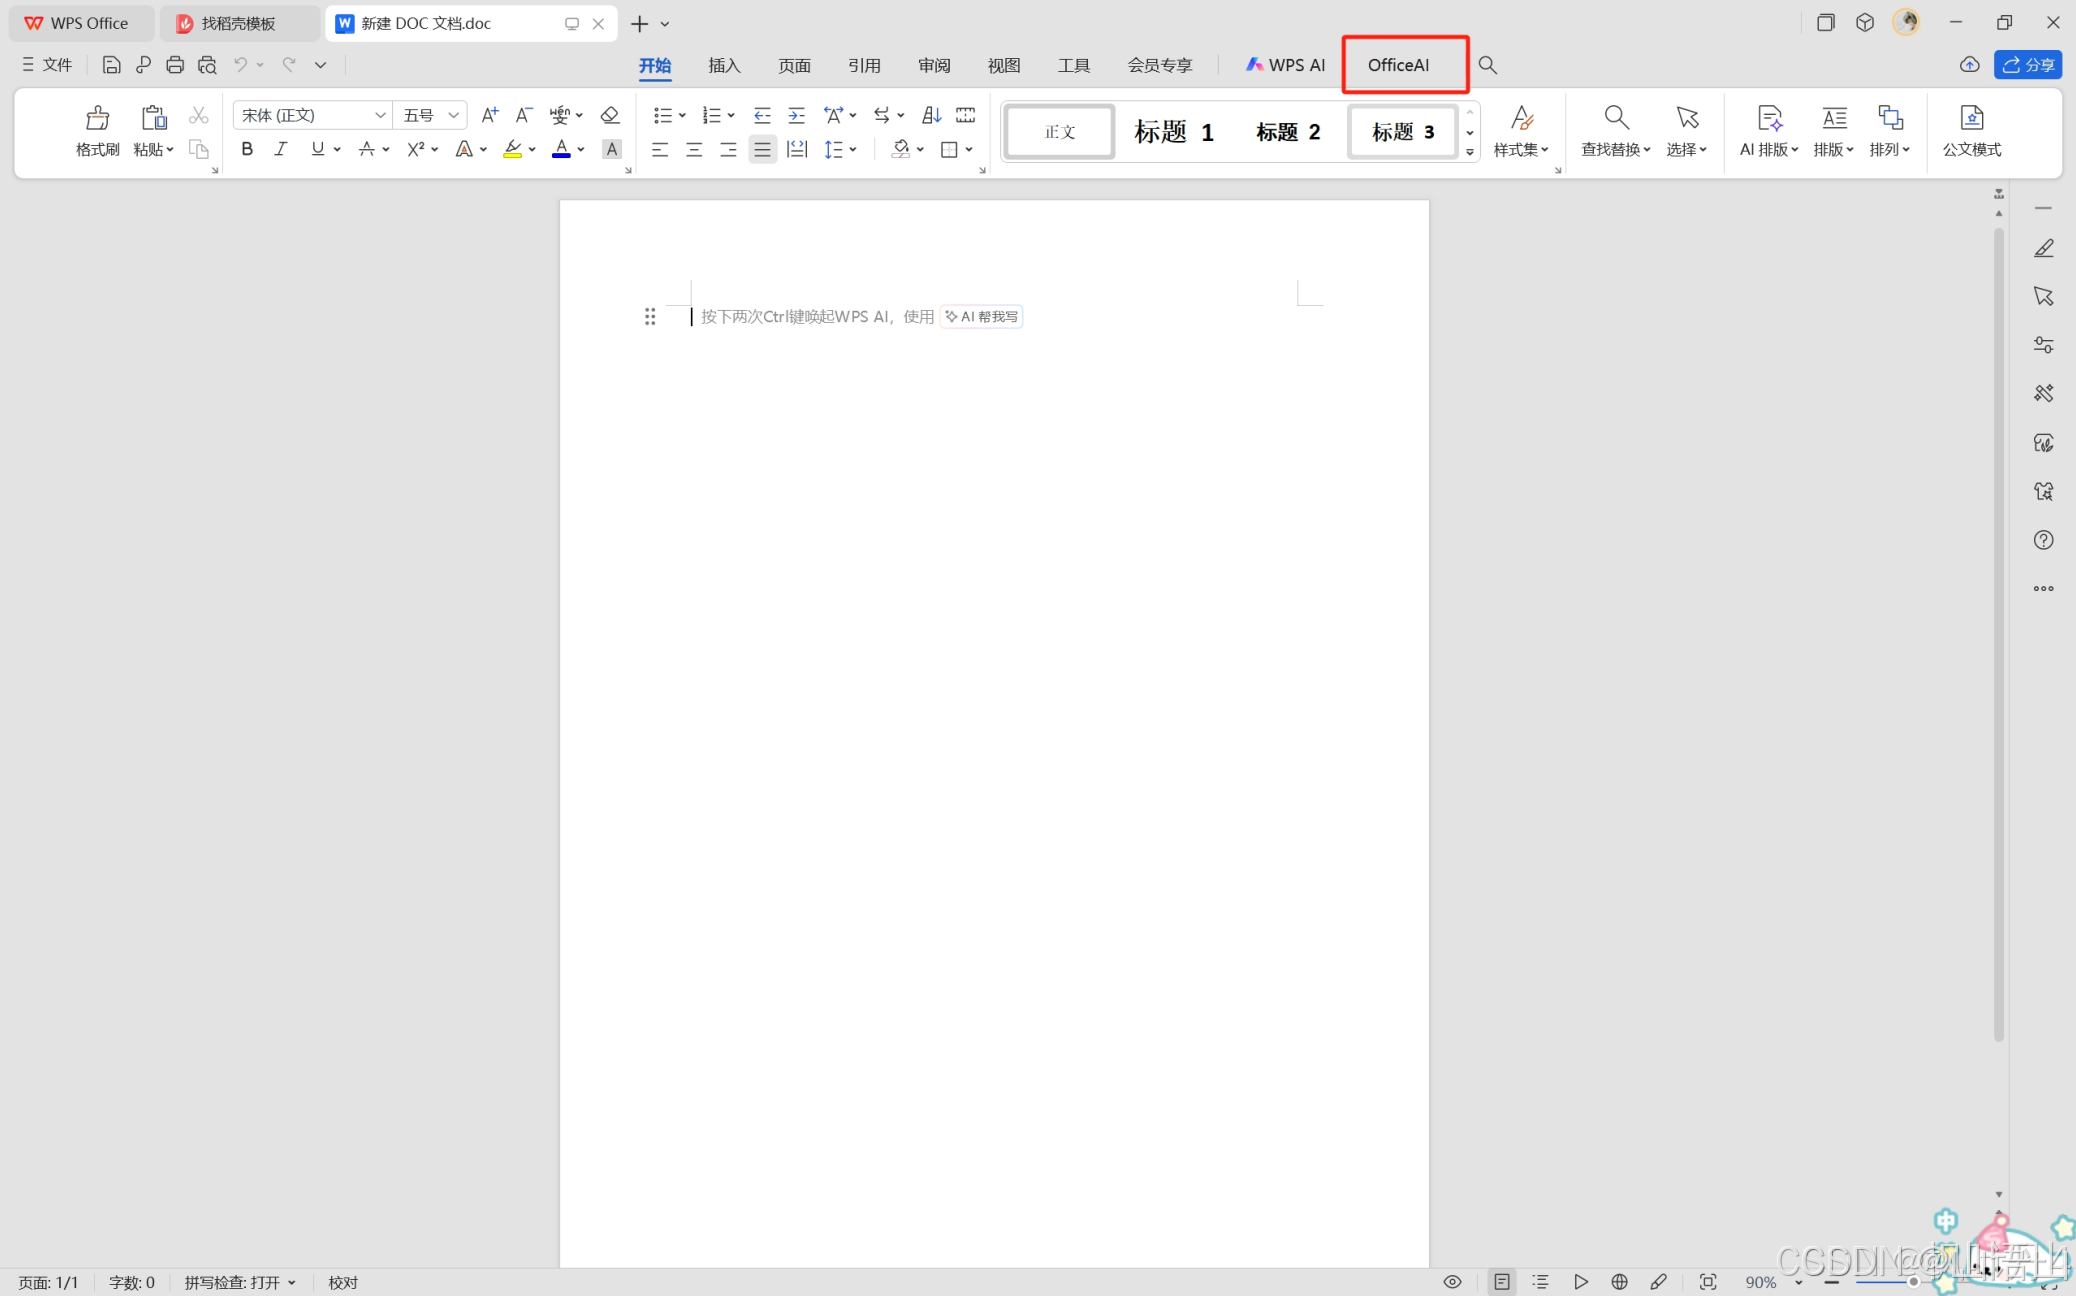This screenshot has width=2076, height=1296.
Task: Open the WPS AI tab
Action: tap(1285, 65)
